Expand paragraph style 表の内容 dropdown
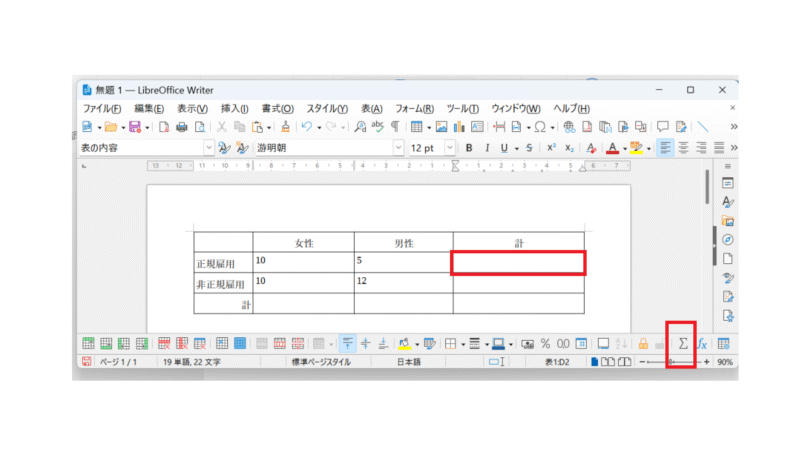Viewport: 800px width, 450px height. point(209,148)
